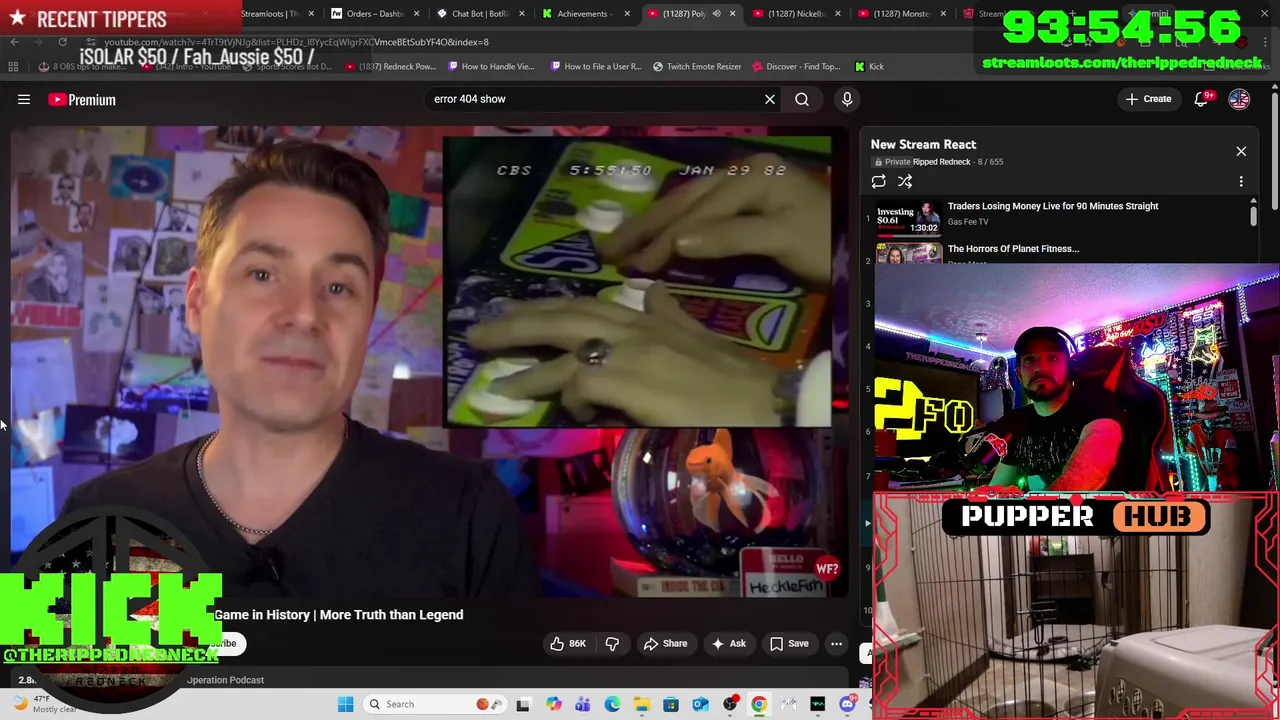
Task: Open the Windows Start menu
Action: 345,704
